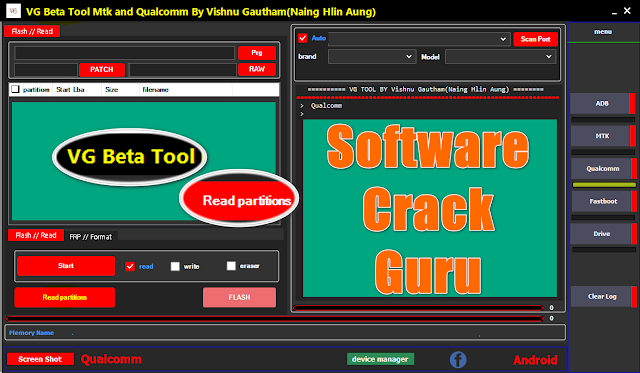
Task: Toggle the partition select-all checkbox
Action: point(16,89)
